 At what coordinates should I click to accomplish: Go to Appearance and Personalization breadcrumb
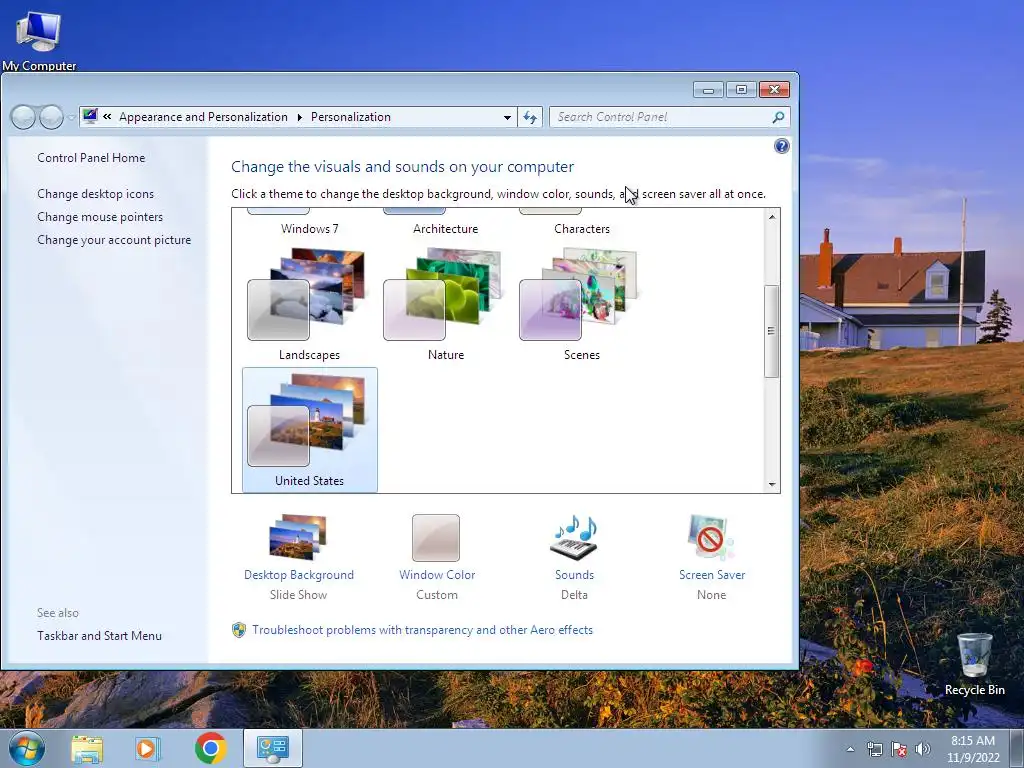pyautogui.click(x=203, y=117)
